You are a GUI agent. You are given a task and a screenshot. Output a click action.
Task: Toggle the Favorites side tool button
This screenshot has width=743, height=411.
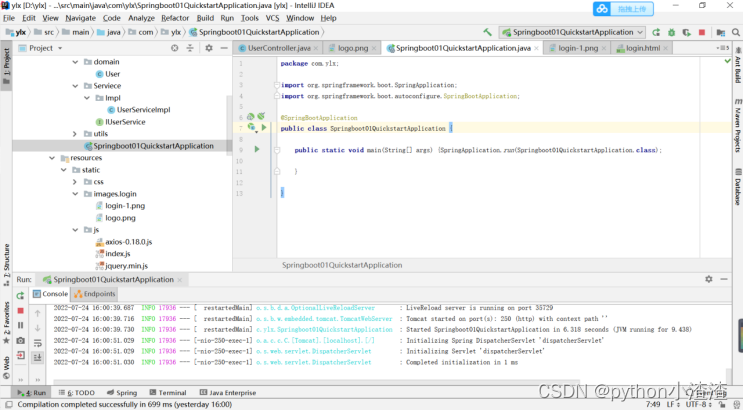(x=6, y=322)
